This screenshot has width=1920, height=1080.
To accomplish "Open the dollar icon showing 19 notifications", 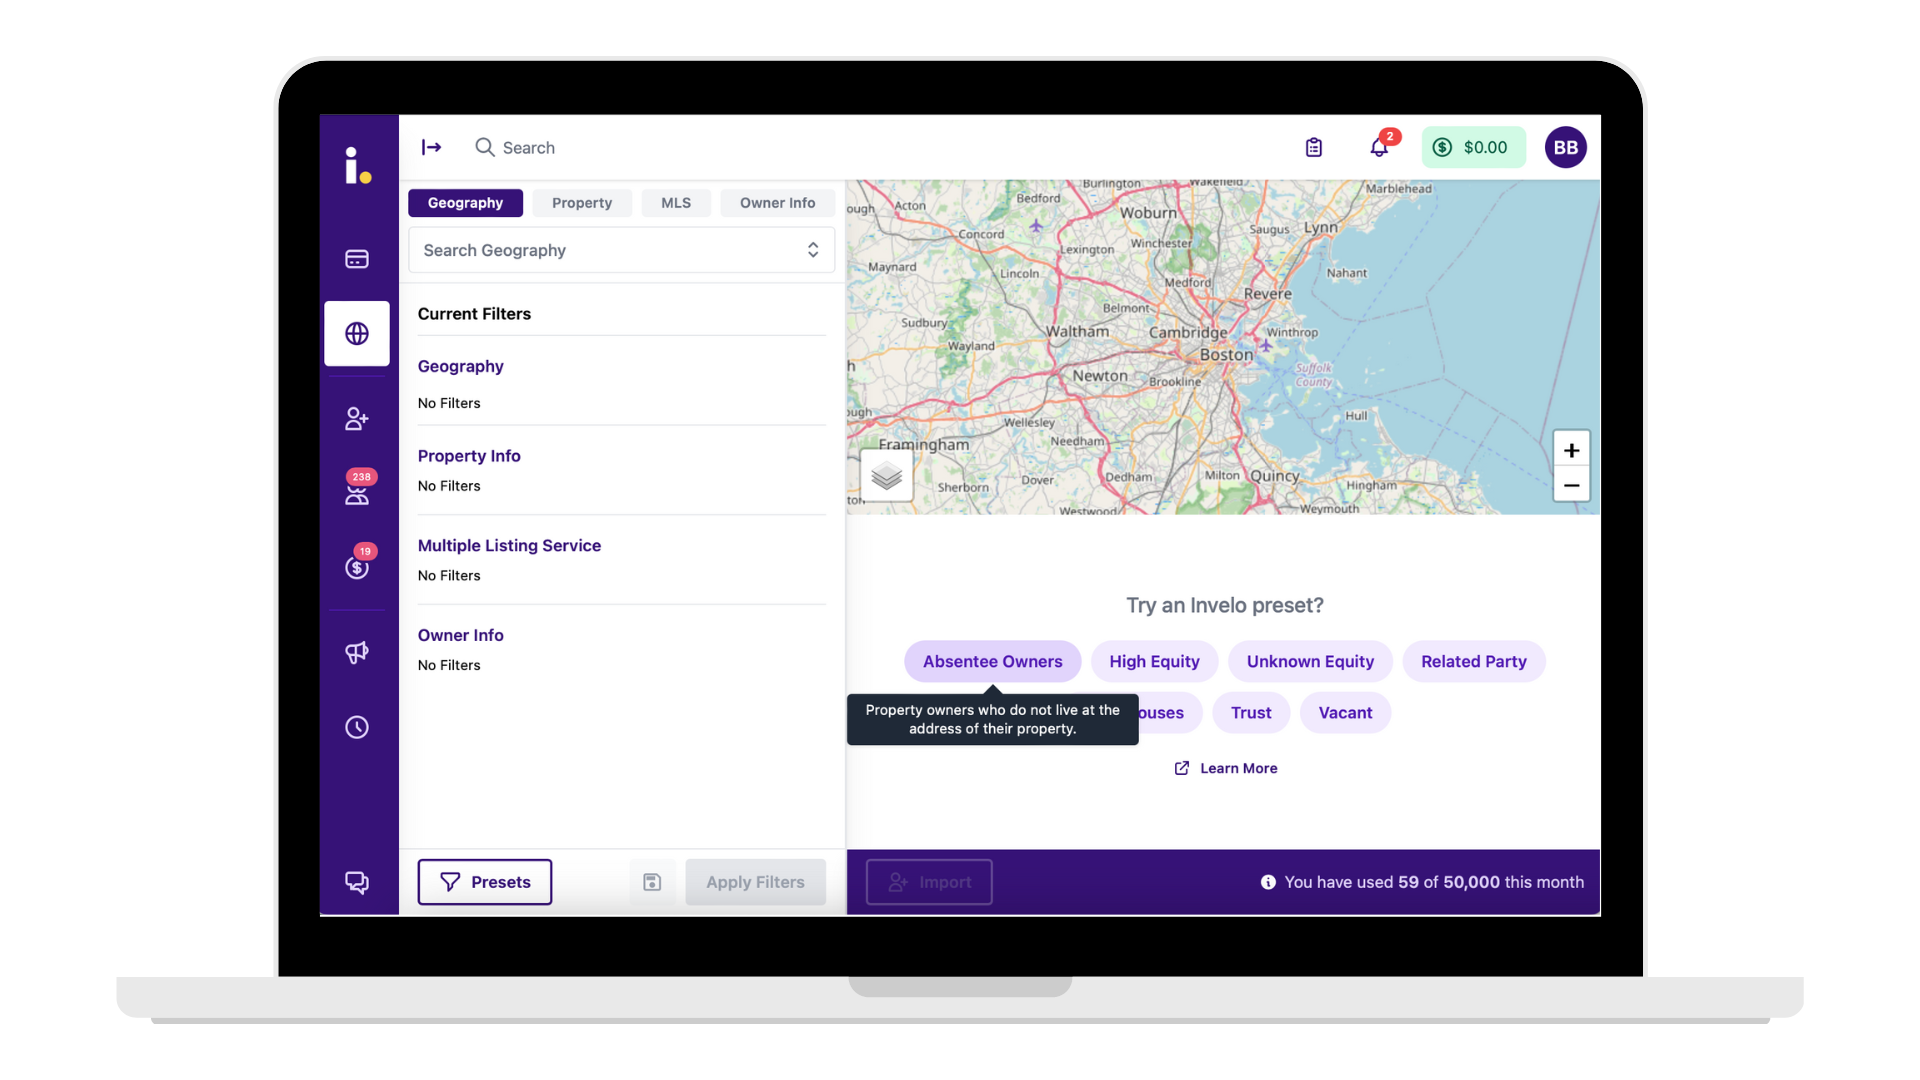I will point(357,567).
